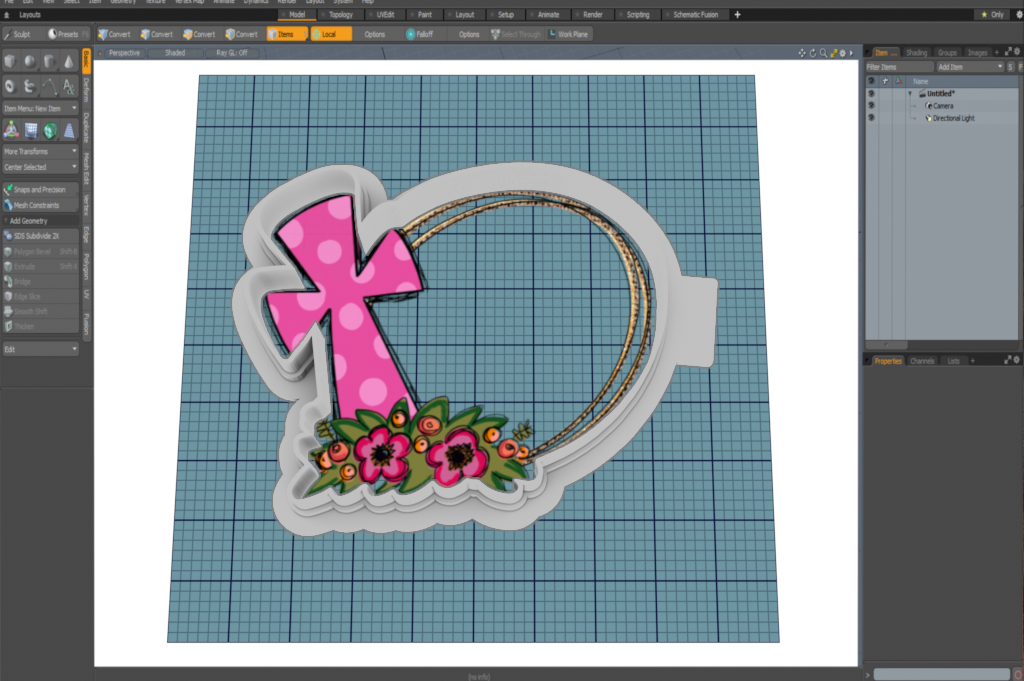The width and height of the screenshot is (1024, 681).
Task: Toggle visibility of the Untitled scene
Action: point(871,93)
